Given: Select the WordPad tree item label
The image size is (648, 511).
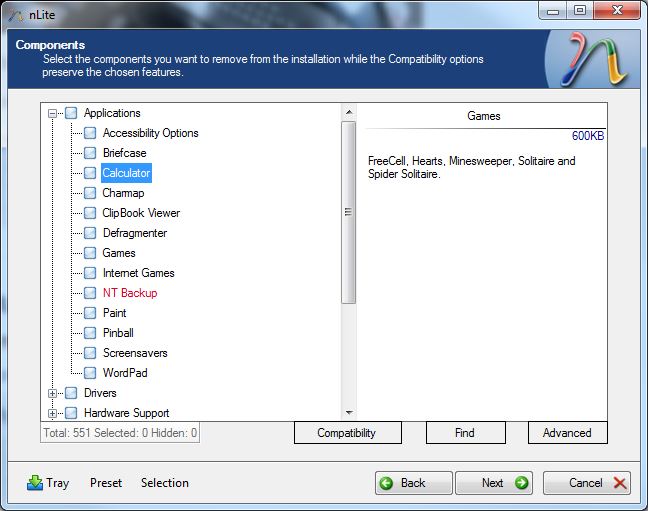Looking at the screenshot, I should (x=125, y=373).
